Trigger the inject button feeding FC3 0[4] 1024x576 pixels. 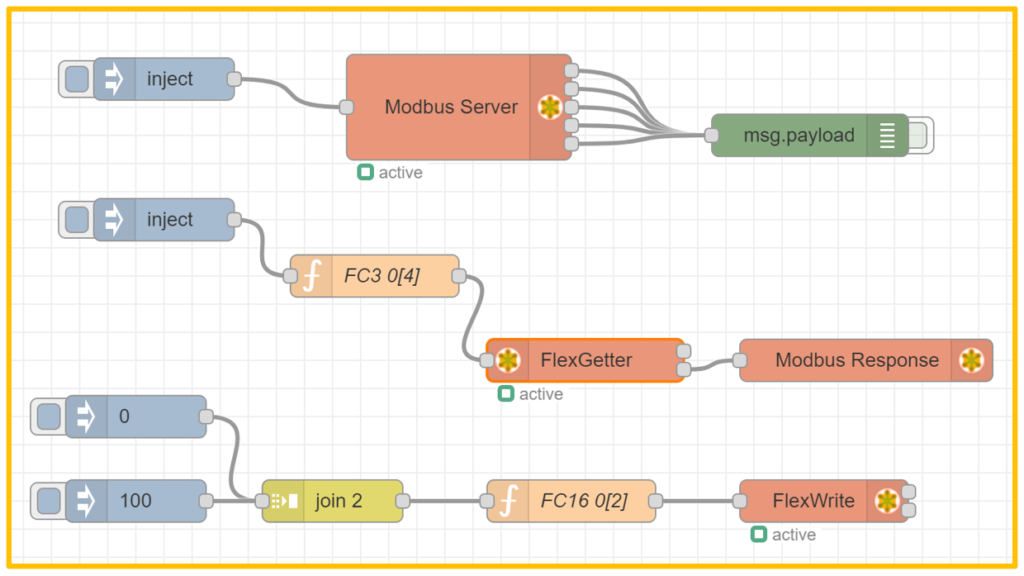coord(76,219)
